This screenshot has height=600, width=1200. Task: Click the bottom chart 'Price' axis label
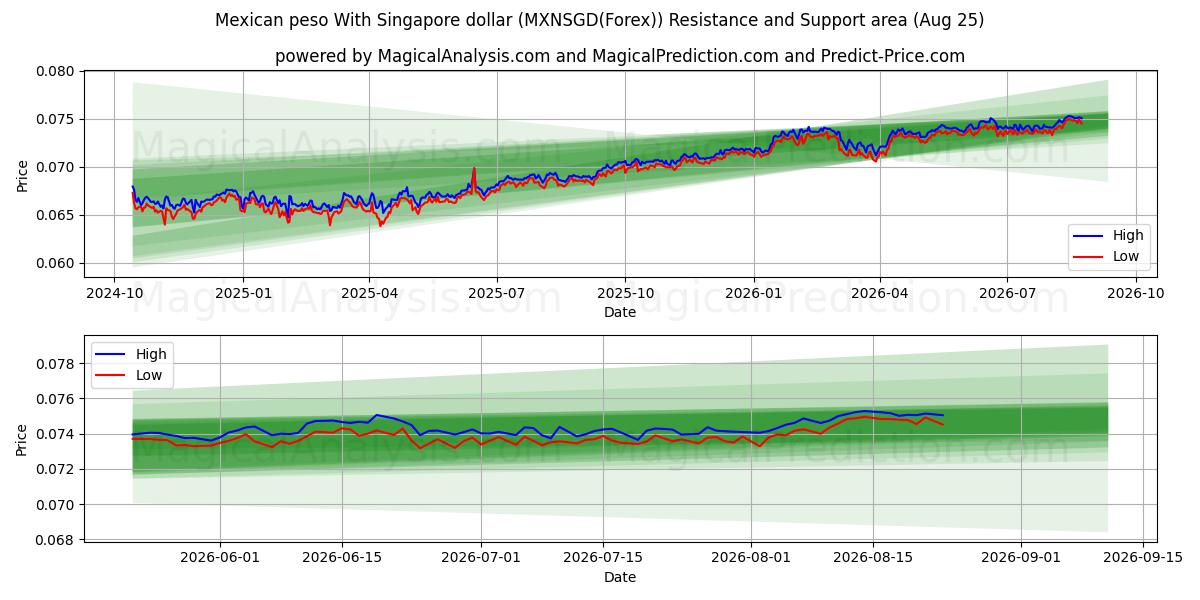[23, 438]
